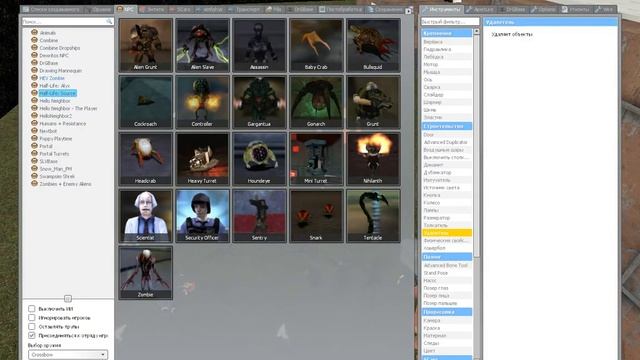Collapse the Прорисовка tool category
The width and height of the screenshot is (640, 360).
click(x=447, y=312)
